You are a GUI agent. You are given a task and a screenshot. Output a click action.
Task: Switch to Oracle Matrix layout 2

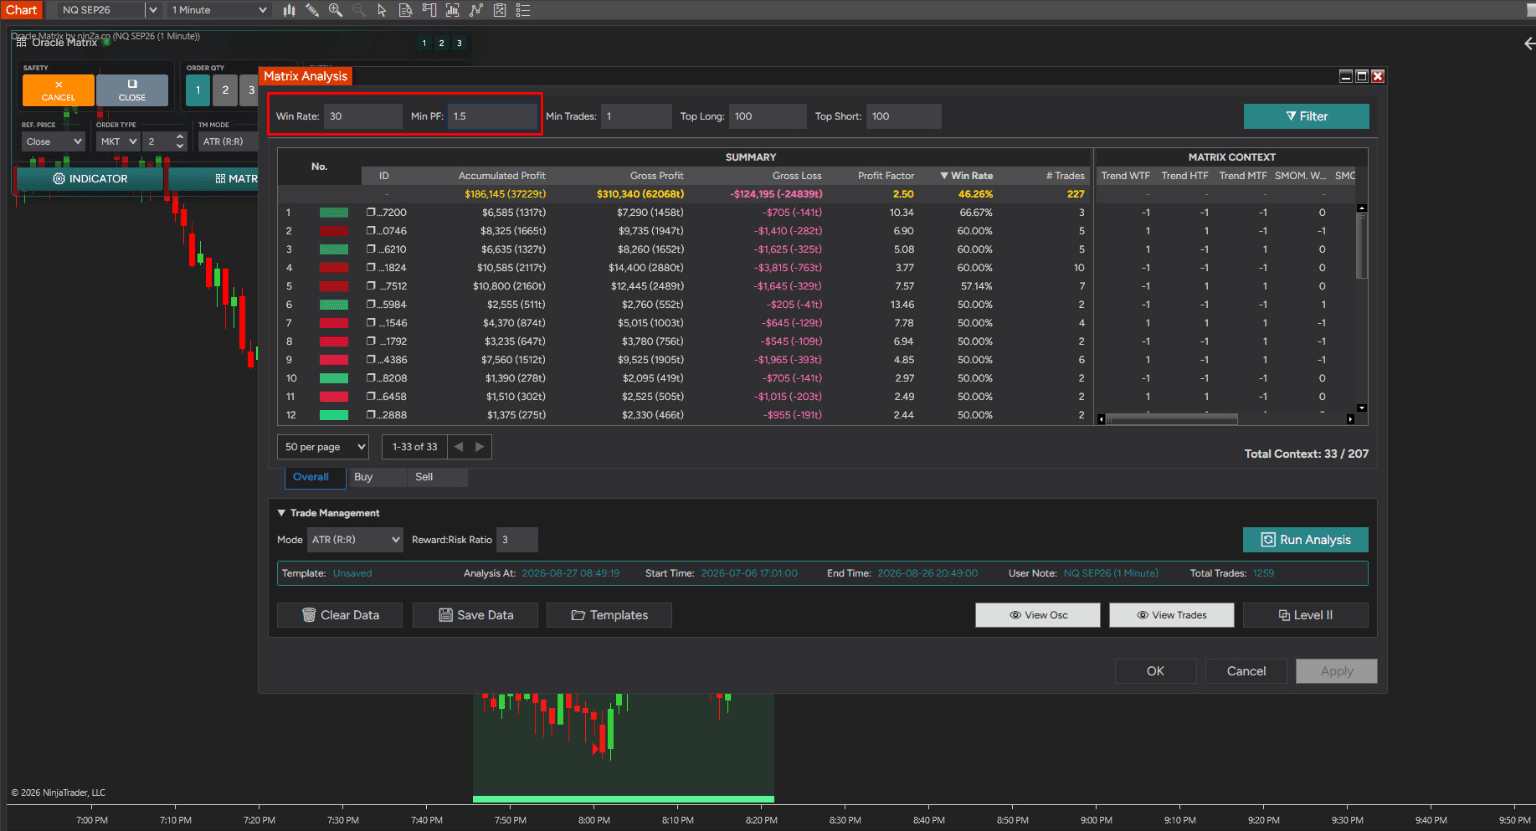[x=441, y=43]
